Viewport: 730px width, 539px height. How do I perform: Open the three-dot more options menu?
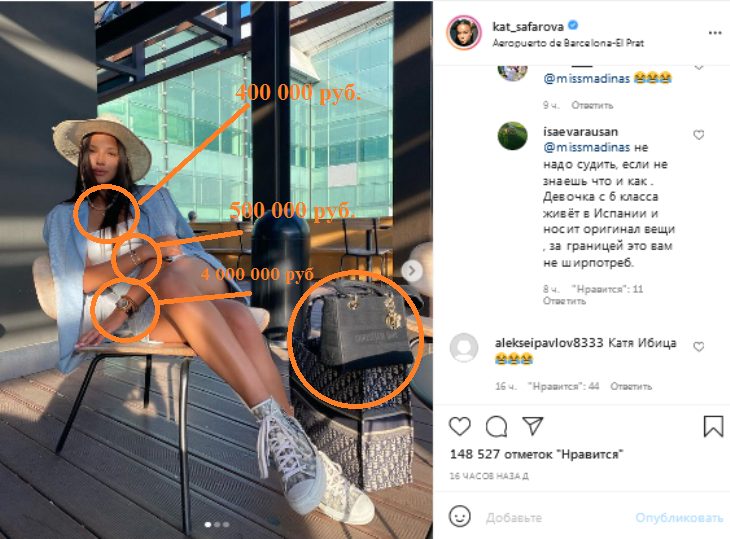click(715, 33)
